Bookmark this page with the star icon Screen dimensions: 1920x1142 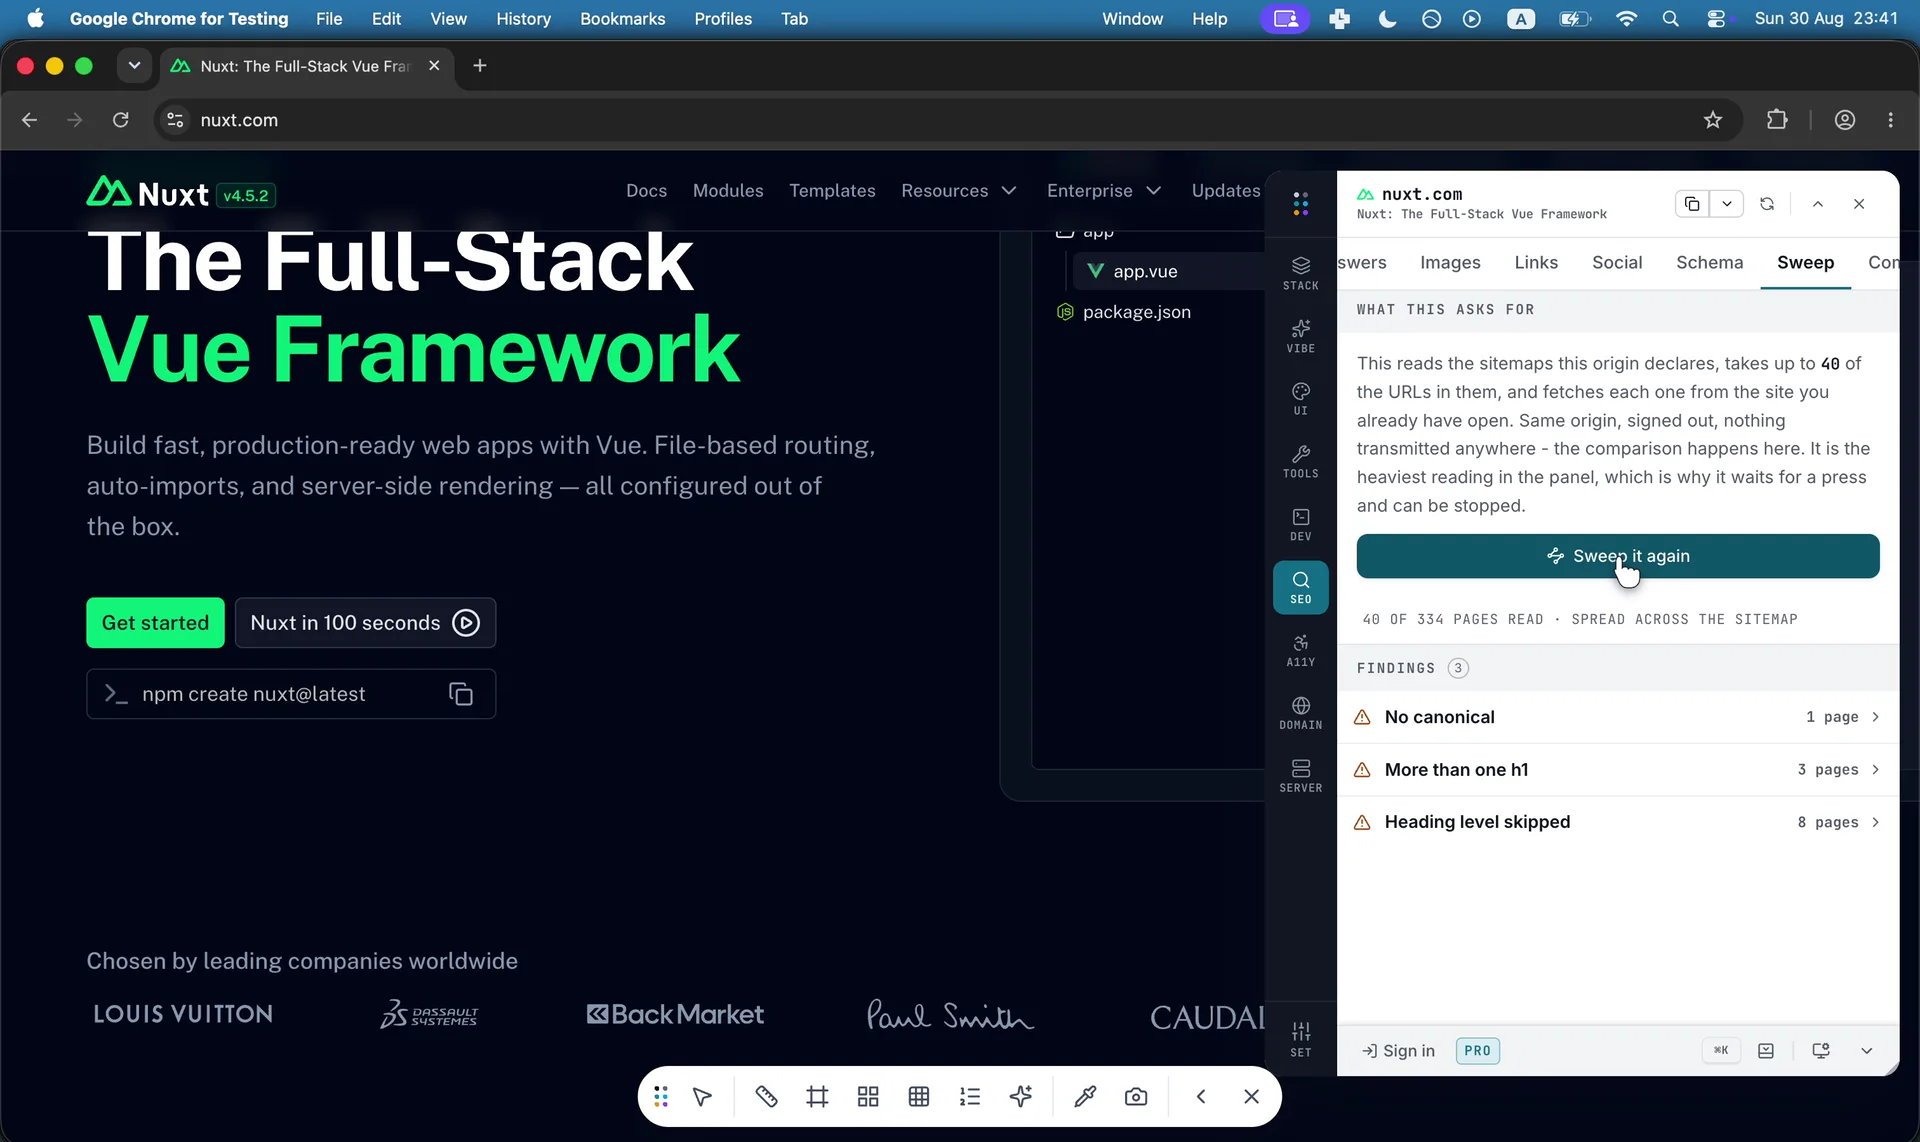[x=1713, y=120]
